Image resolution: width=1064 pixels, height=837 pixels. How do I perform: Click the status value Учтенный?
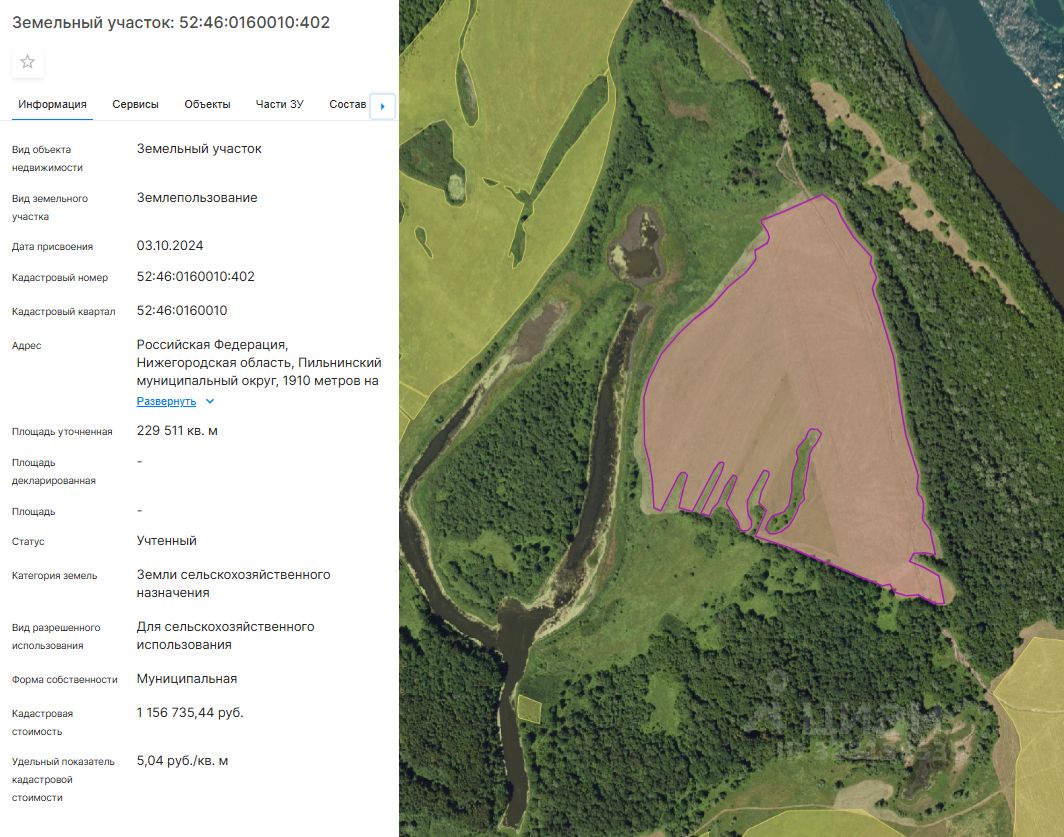pos(166,540)
